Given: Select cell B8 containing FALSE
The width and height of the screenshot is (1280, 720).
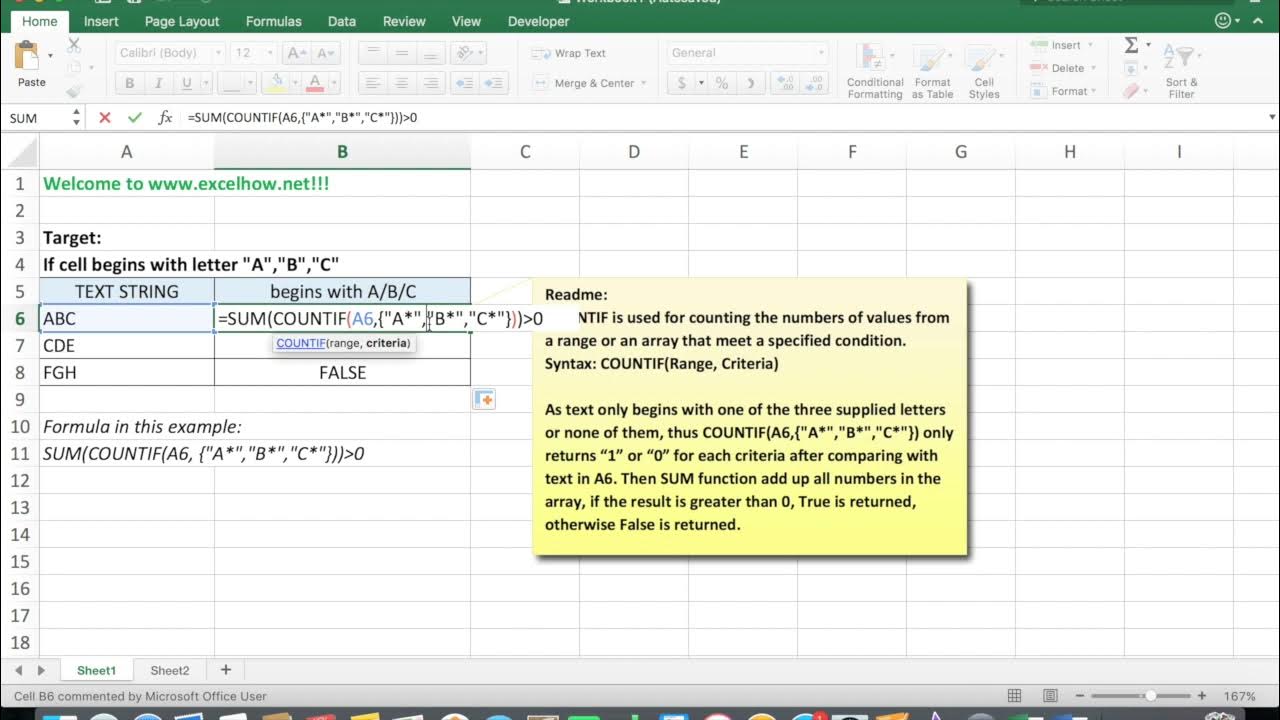Looking at the screenshot, I should coord(342,372).
